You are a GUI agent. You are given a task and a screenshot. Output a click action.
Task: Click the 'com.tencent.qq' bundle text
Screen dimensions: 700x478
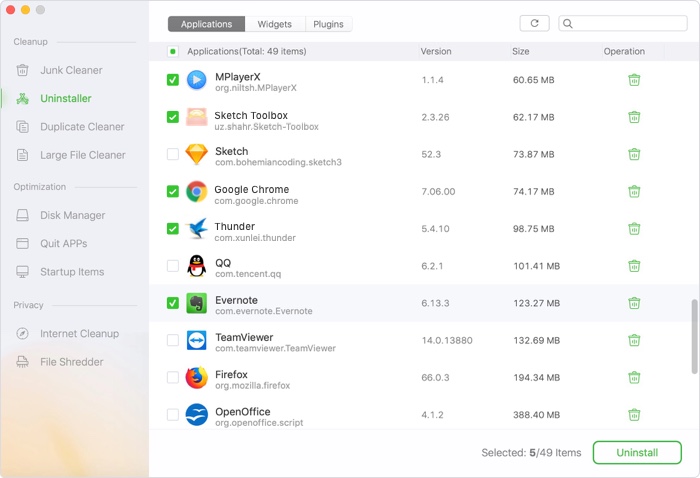pos(248,274)
